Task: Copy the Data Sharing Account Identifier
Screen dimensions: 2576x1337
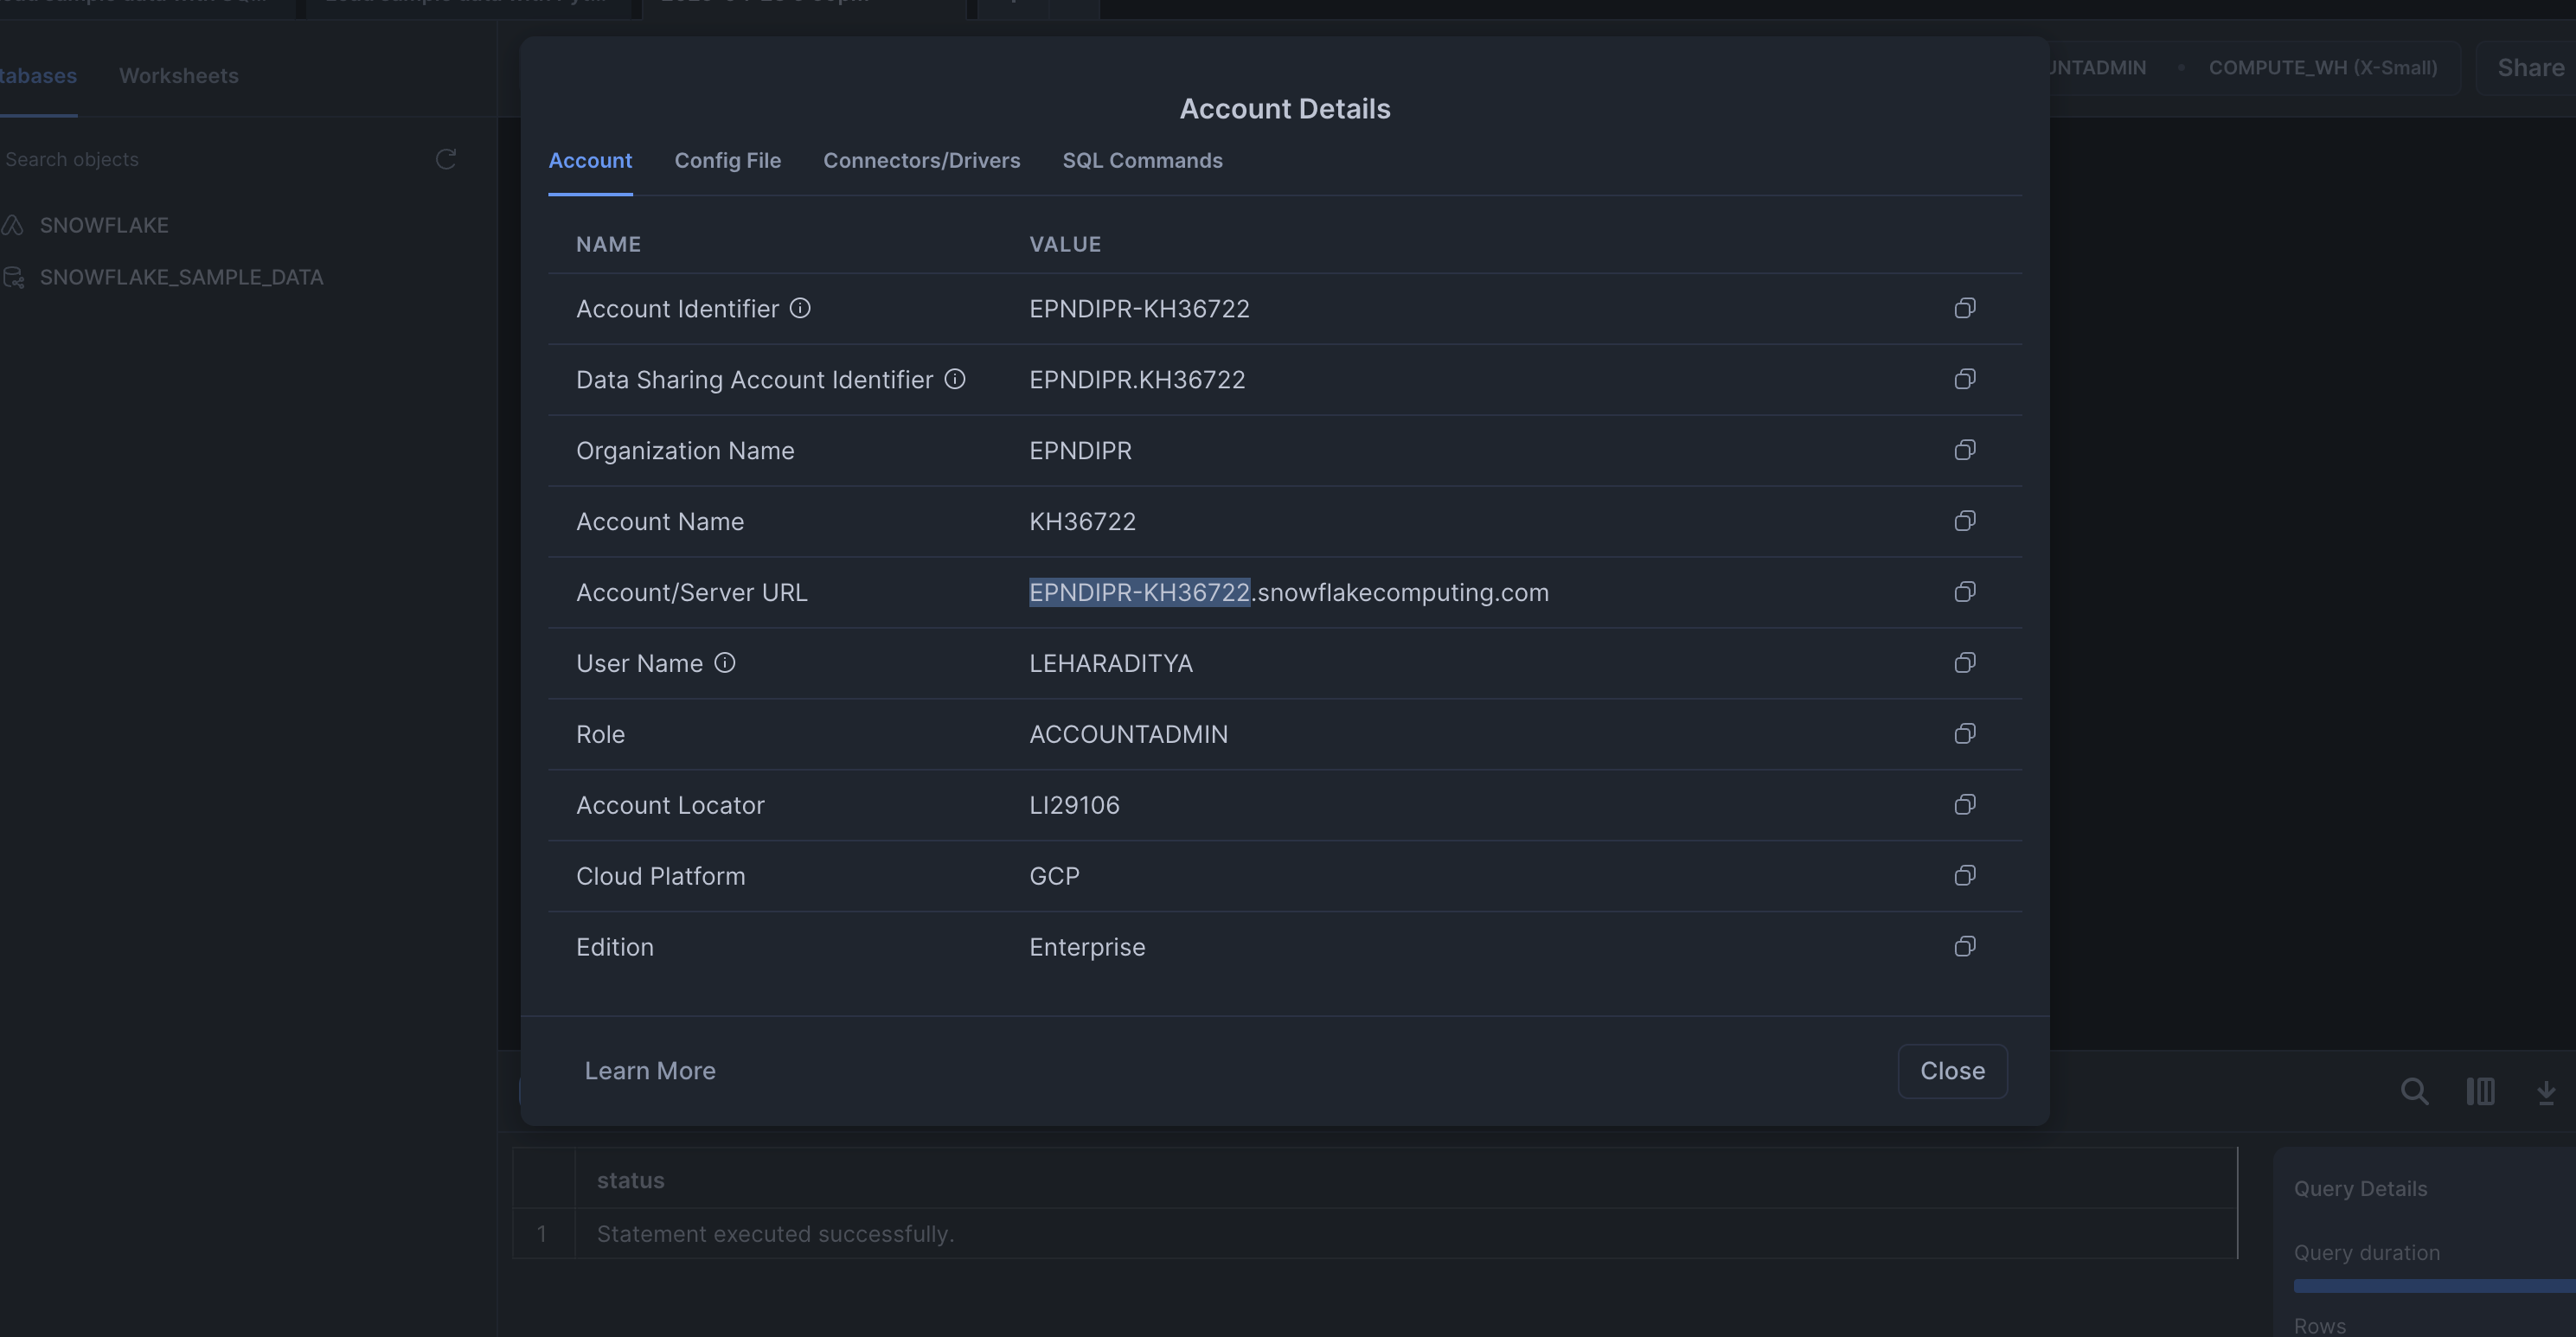Action: 1964,379
